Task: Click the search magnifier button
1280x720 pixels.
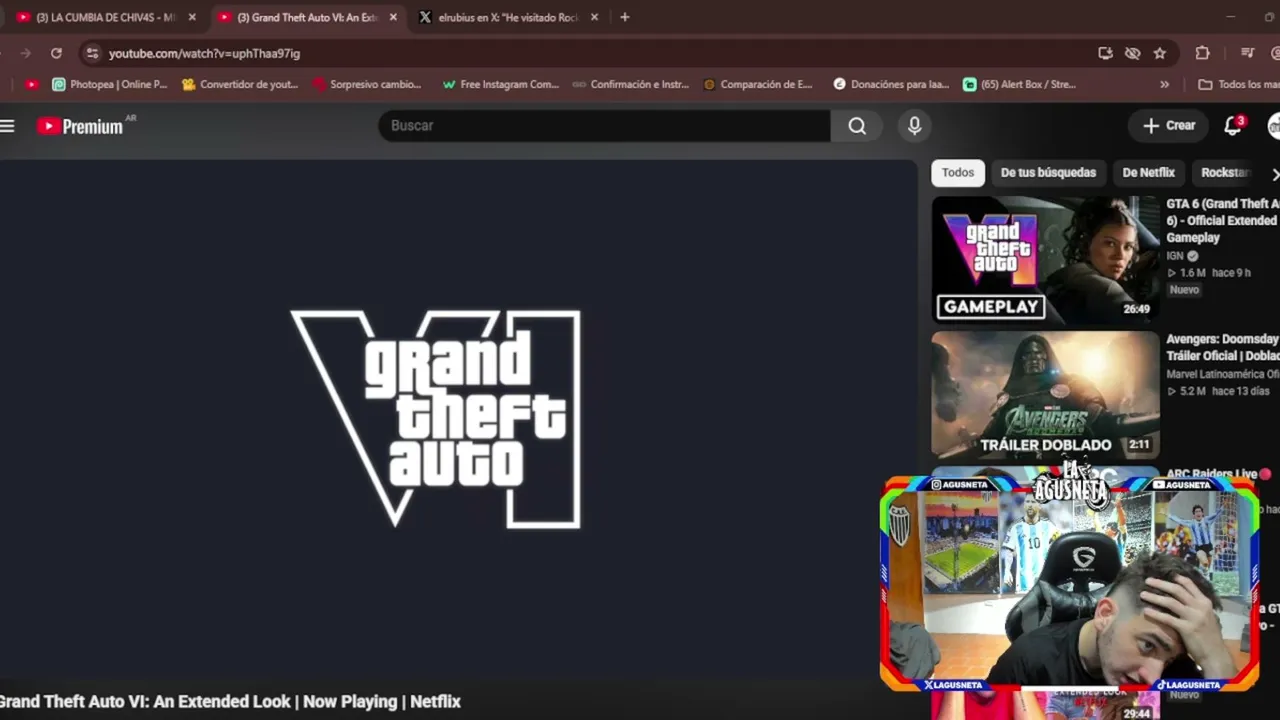Action: click(x=857, y=126)
